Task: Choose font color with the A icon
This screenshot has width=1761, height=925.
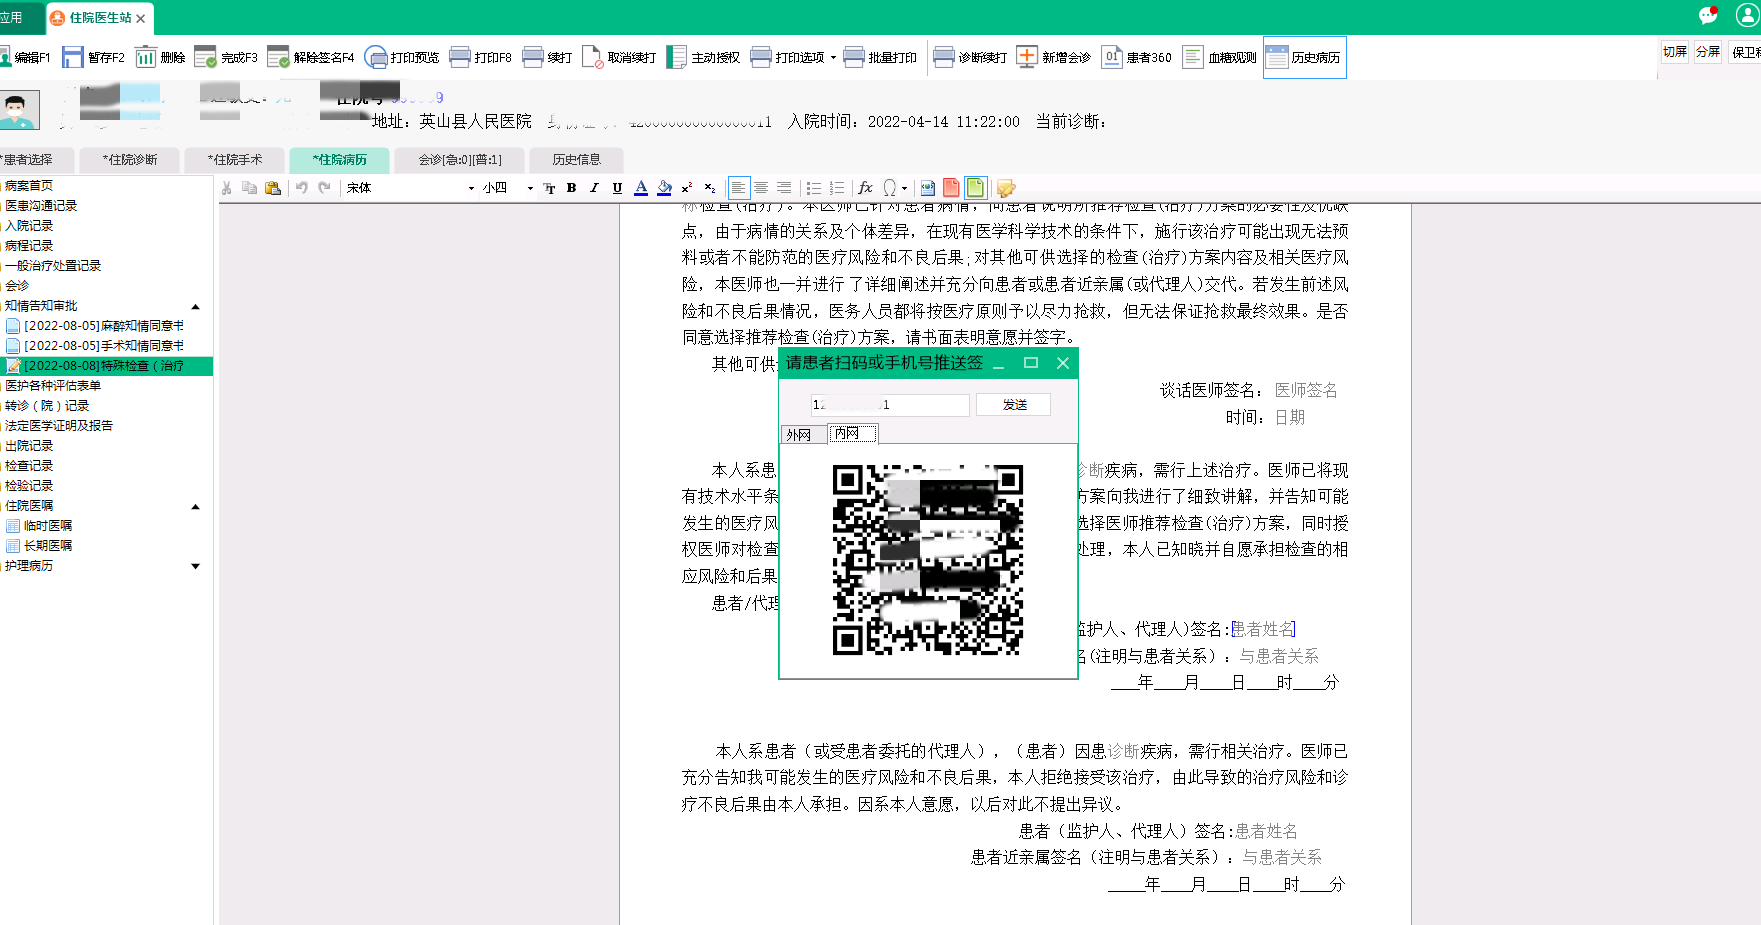Action: tap(641, 188)
